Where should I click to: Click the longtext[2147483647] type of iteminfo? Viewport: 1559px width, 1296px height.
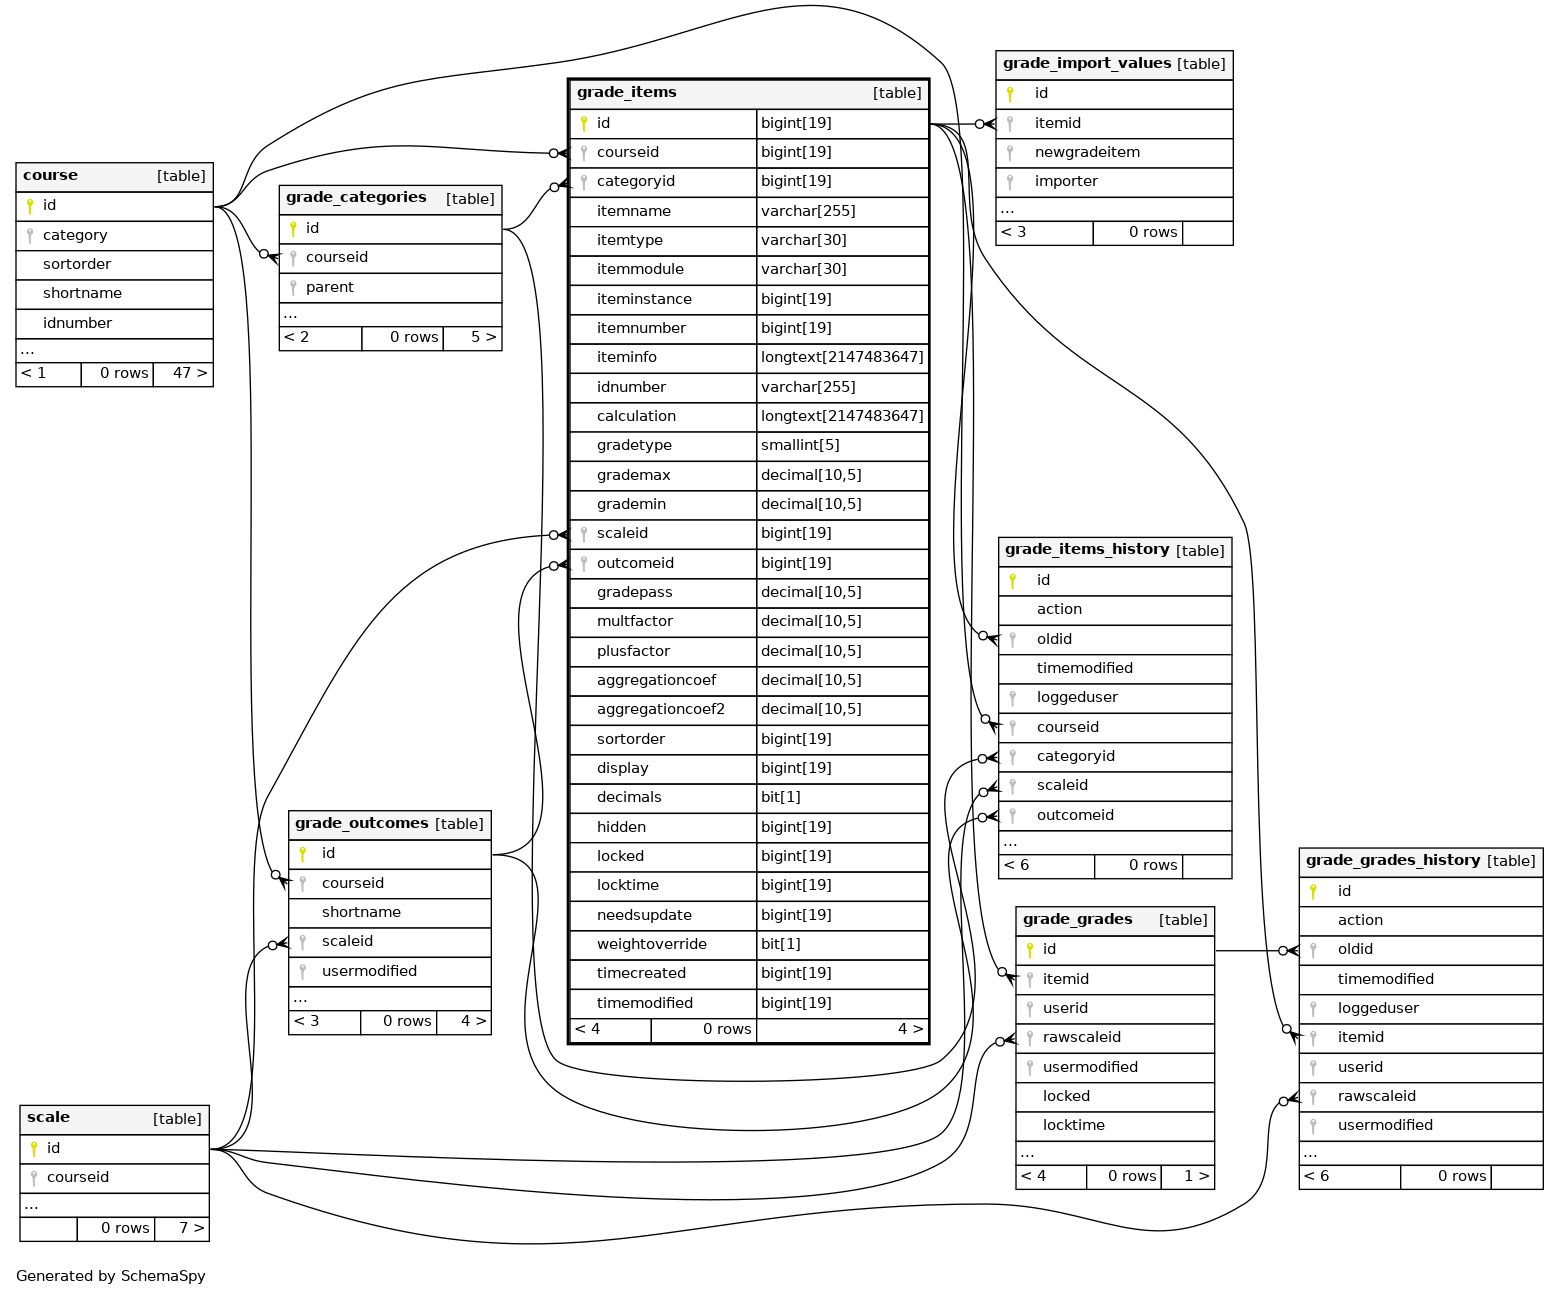[x=842, y=358]
